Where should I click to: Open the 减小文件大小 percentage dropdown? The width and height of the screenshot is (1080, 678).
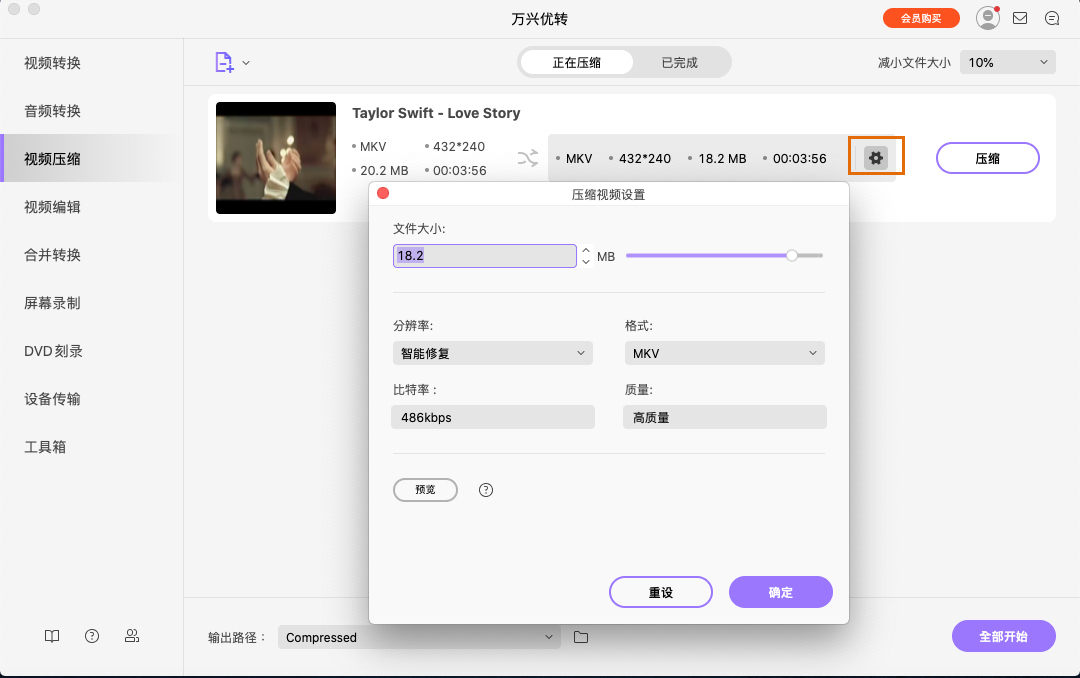[1007, 61]
